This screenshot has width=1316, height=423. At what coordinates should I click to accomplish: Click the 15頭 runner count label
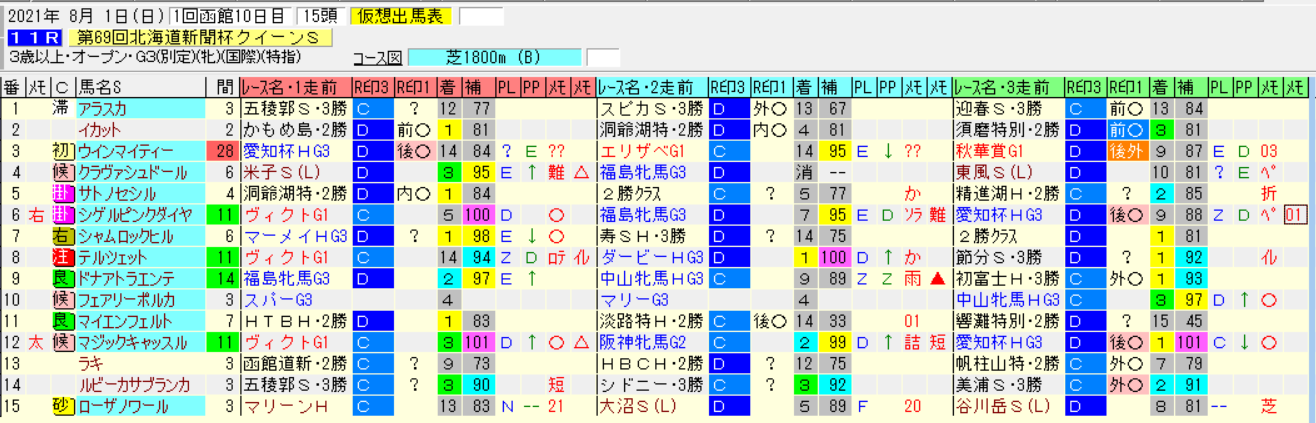[x=319, y=16]
